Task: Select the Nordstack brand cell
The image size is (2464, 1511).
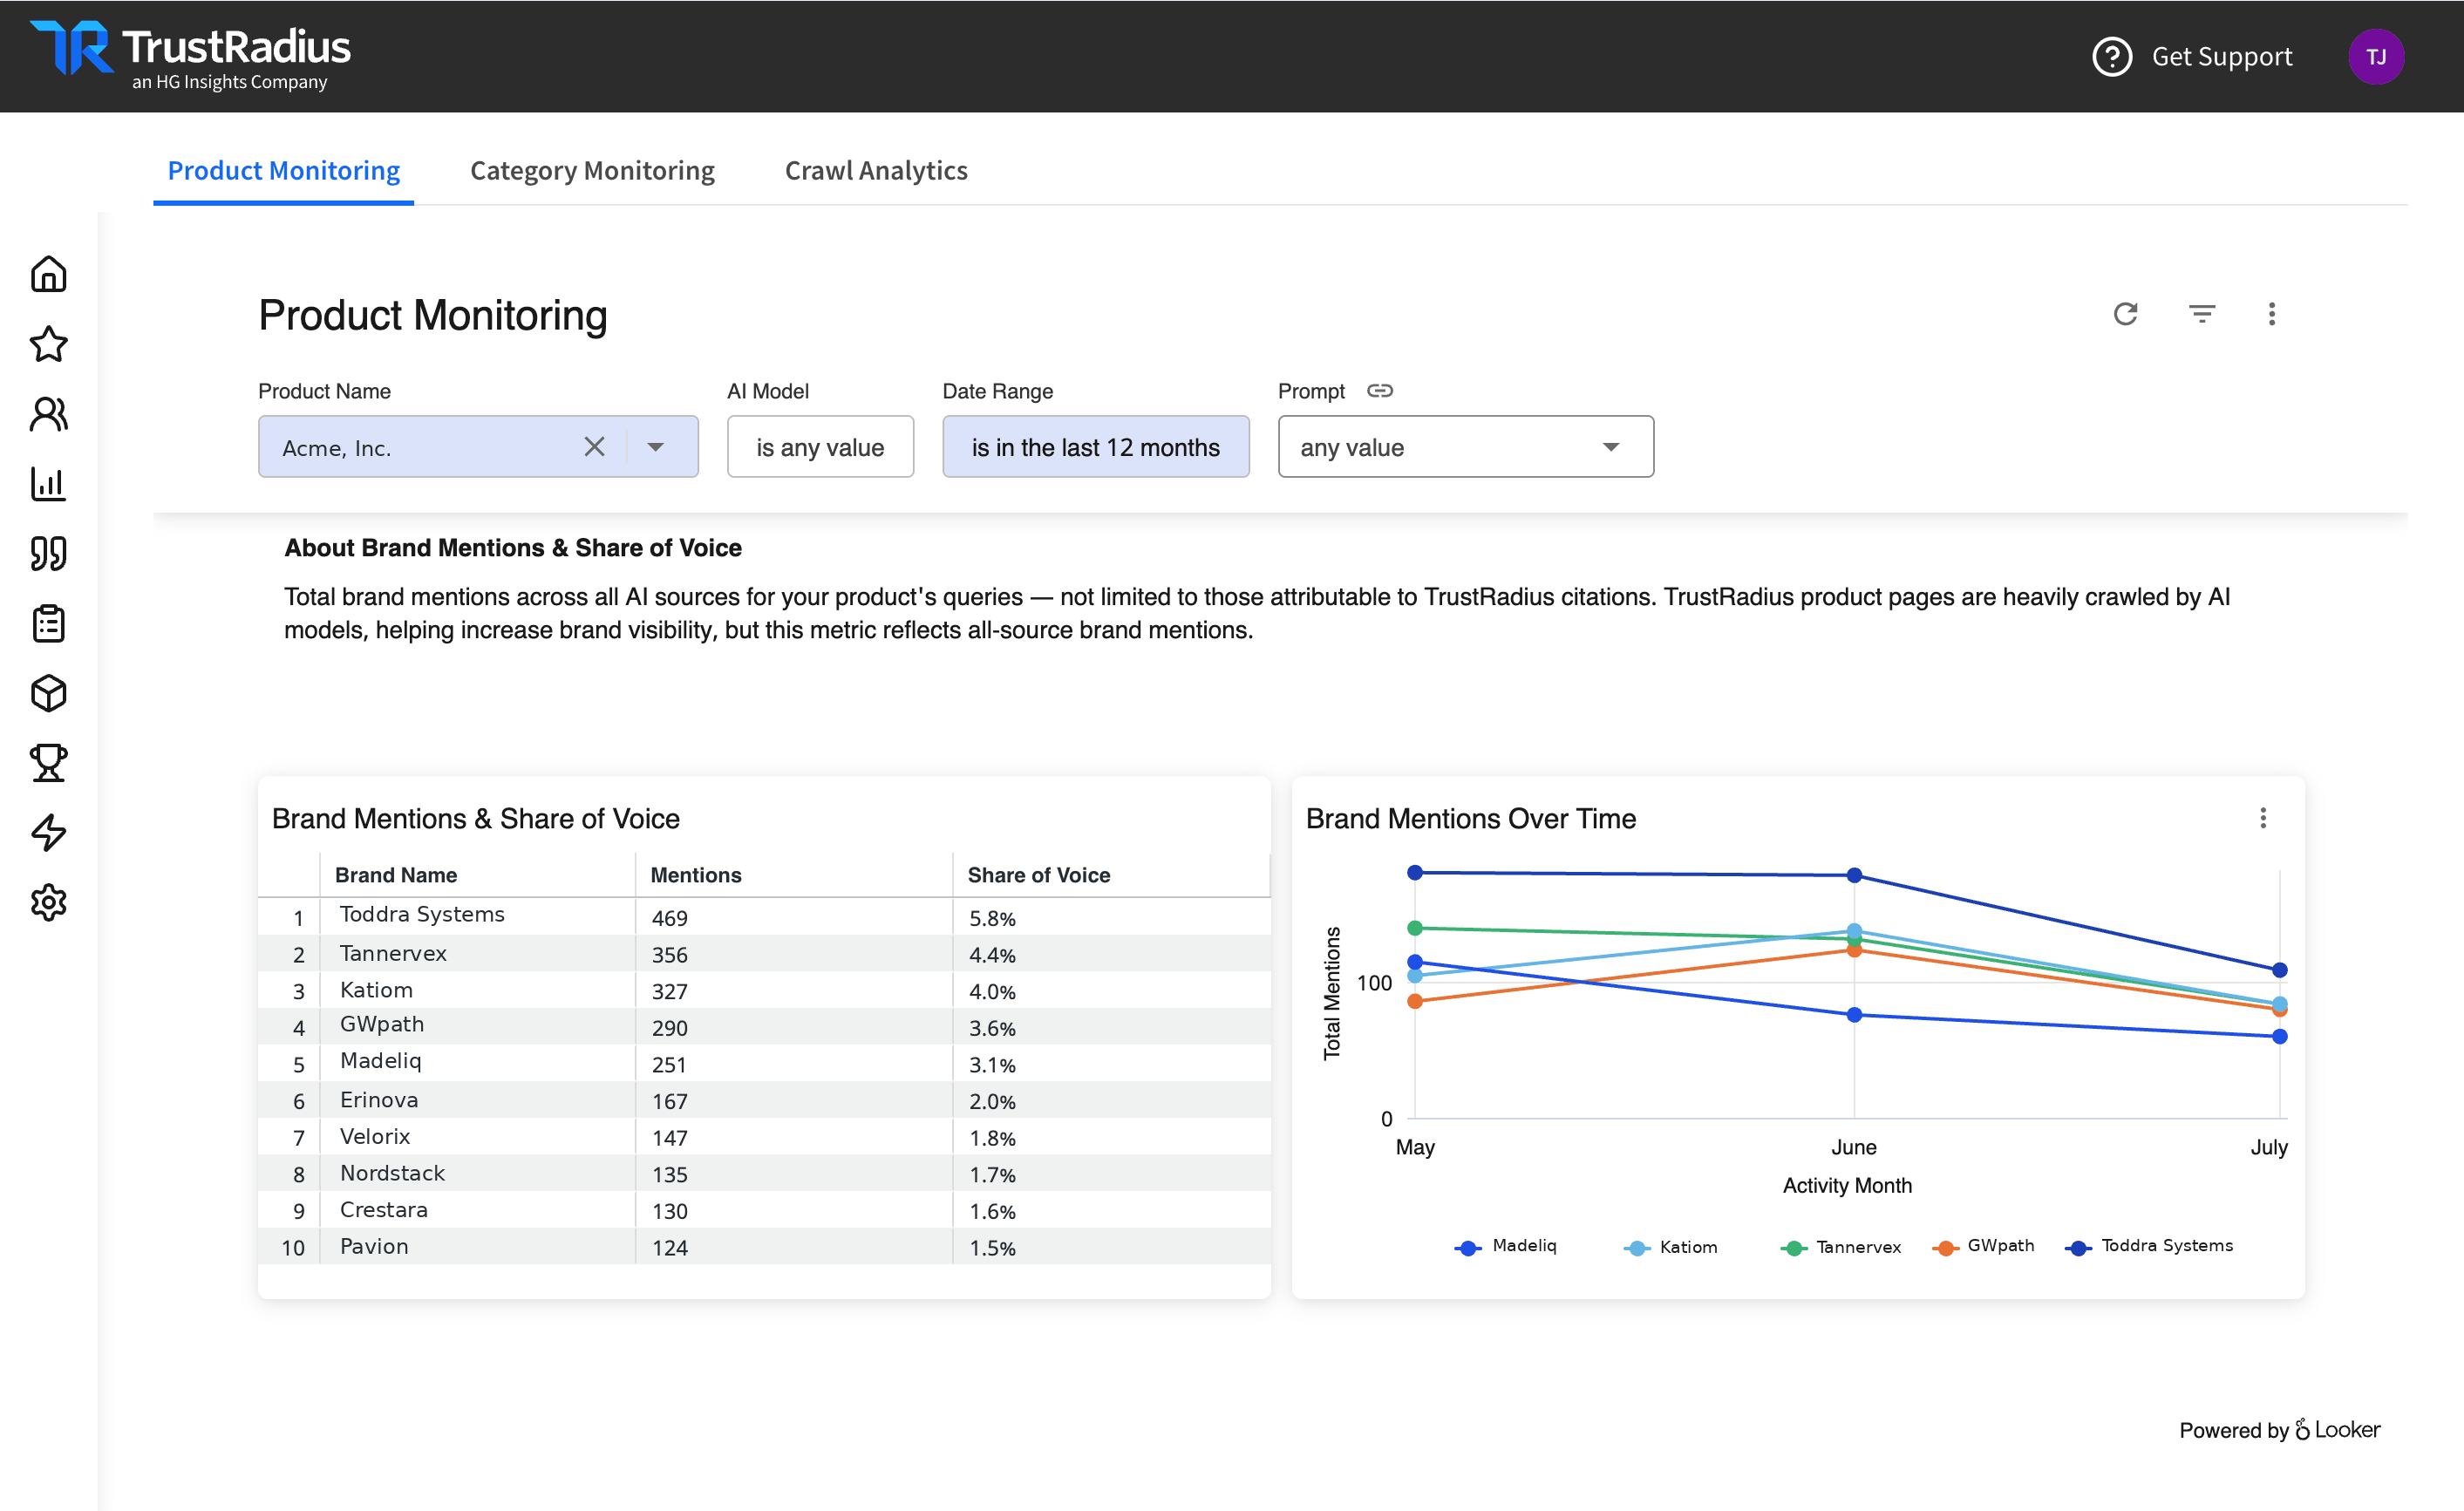Action: [477, 1173]
